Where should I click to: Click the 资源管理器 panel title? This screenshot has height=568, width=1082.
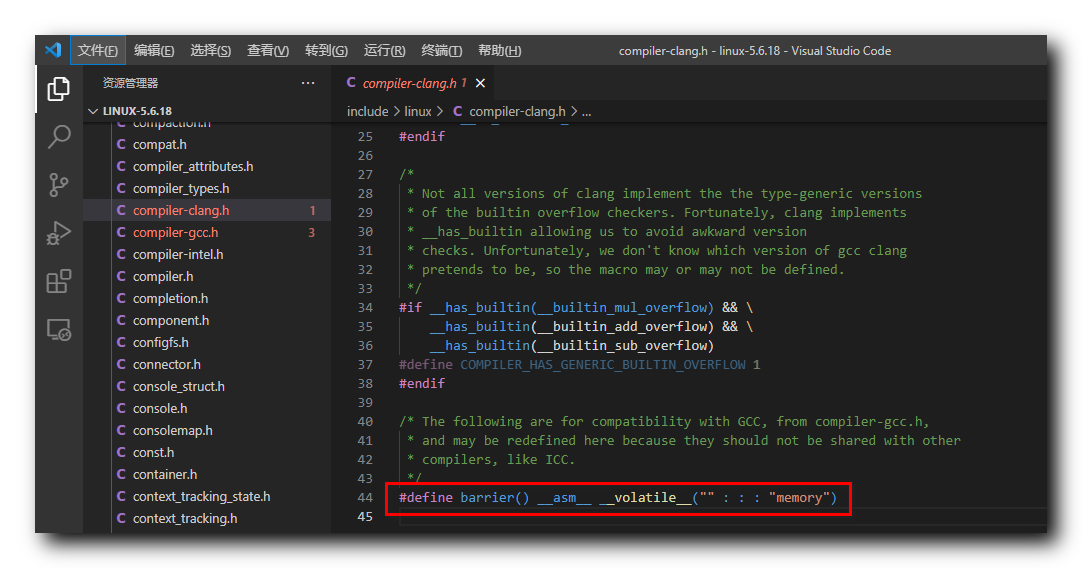point(130,83)
